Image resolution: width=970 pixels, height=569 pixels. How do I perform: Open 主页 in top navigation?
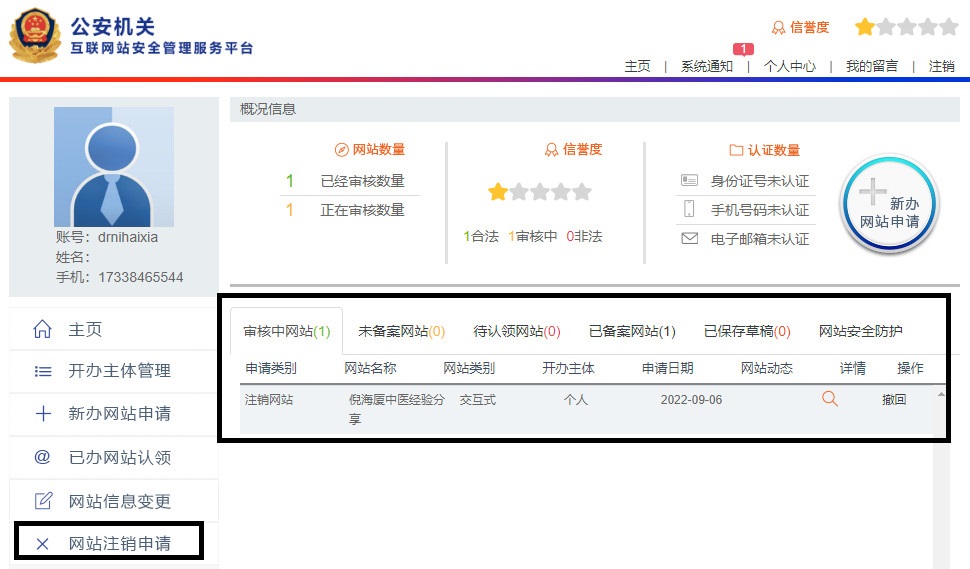point(637,66)
